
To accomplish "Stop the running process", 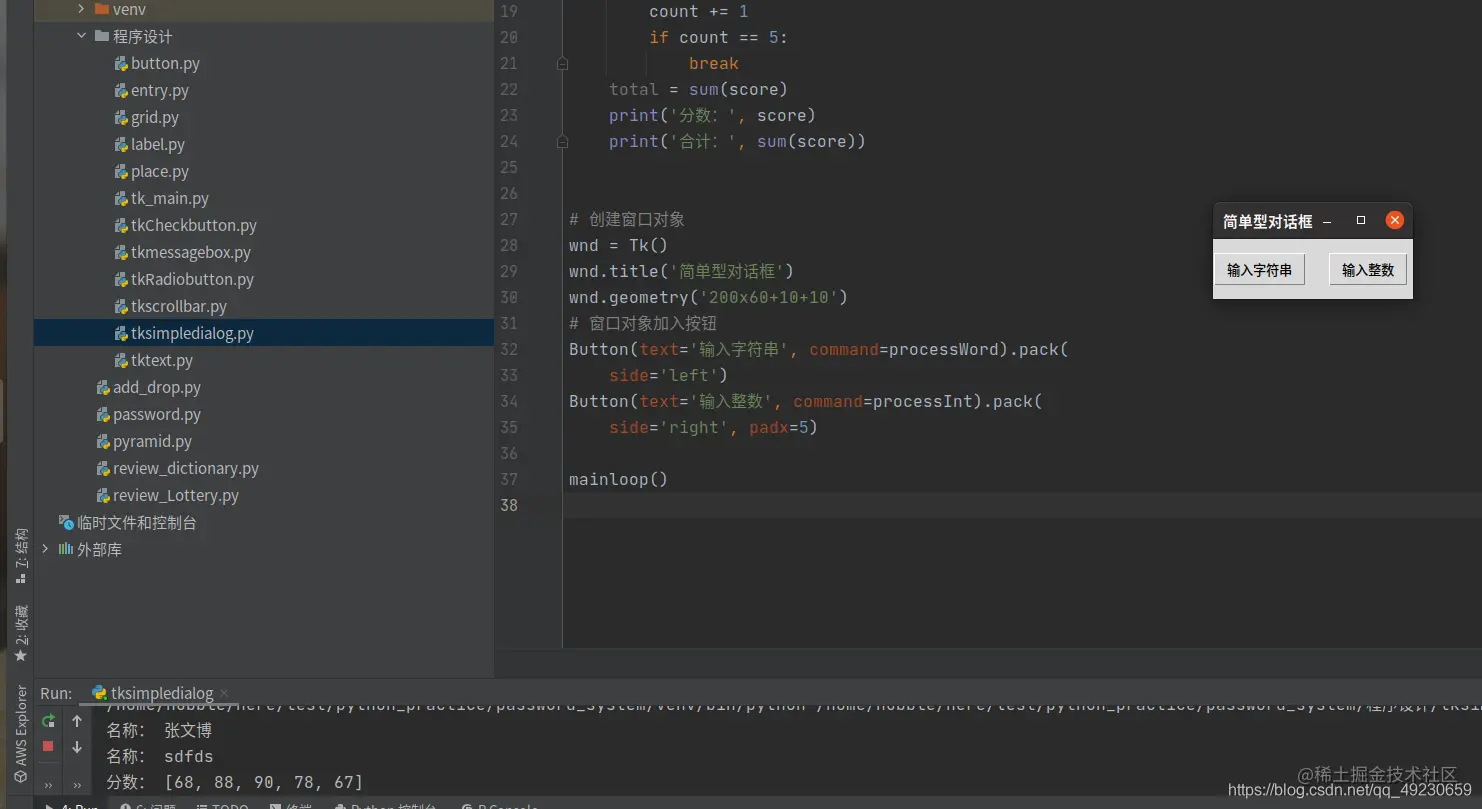I will [48, 746].
